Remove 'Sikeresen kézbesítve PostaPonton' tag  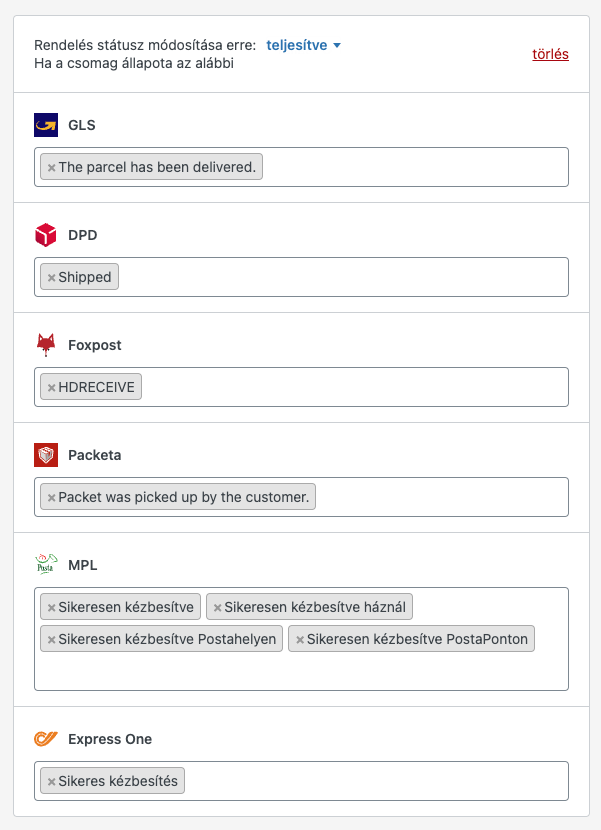[x=300, y=640]
